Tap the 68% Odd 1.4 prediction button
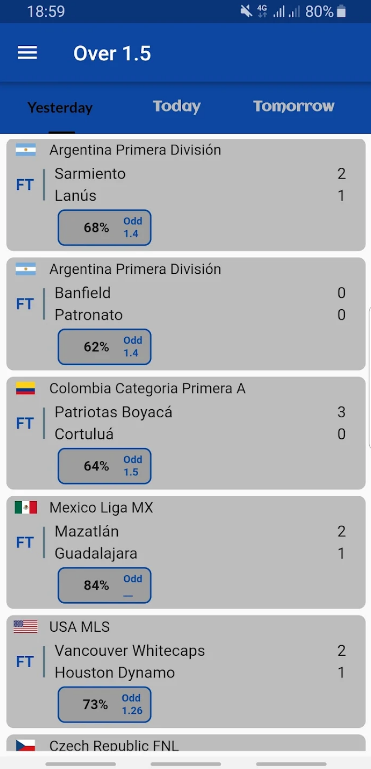This screenshot has height=769, width=371. click(105, 228)
